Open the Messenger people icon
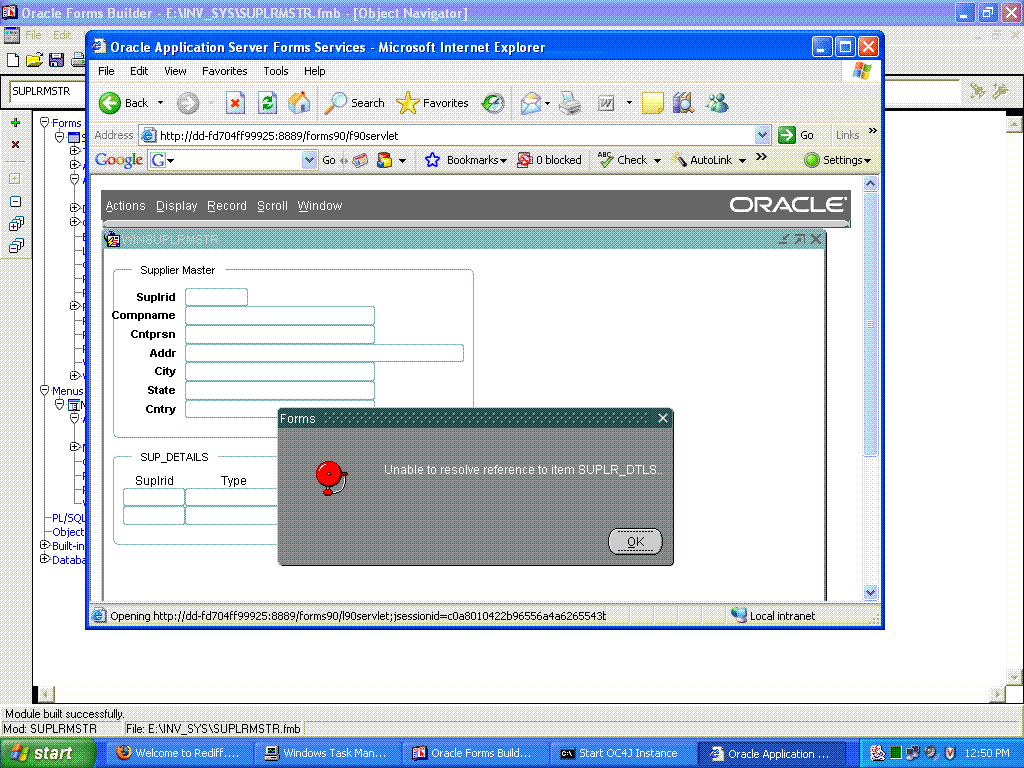 (717, 103)
